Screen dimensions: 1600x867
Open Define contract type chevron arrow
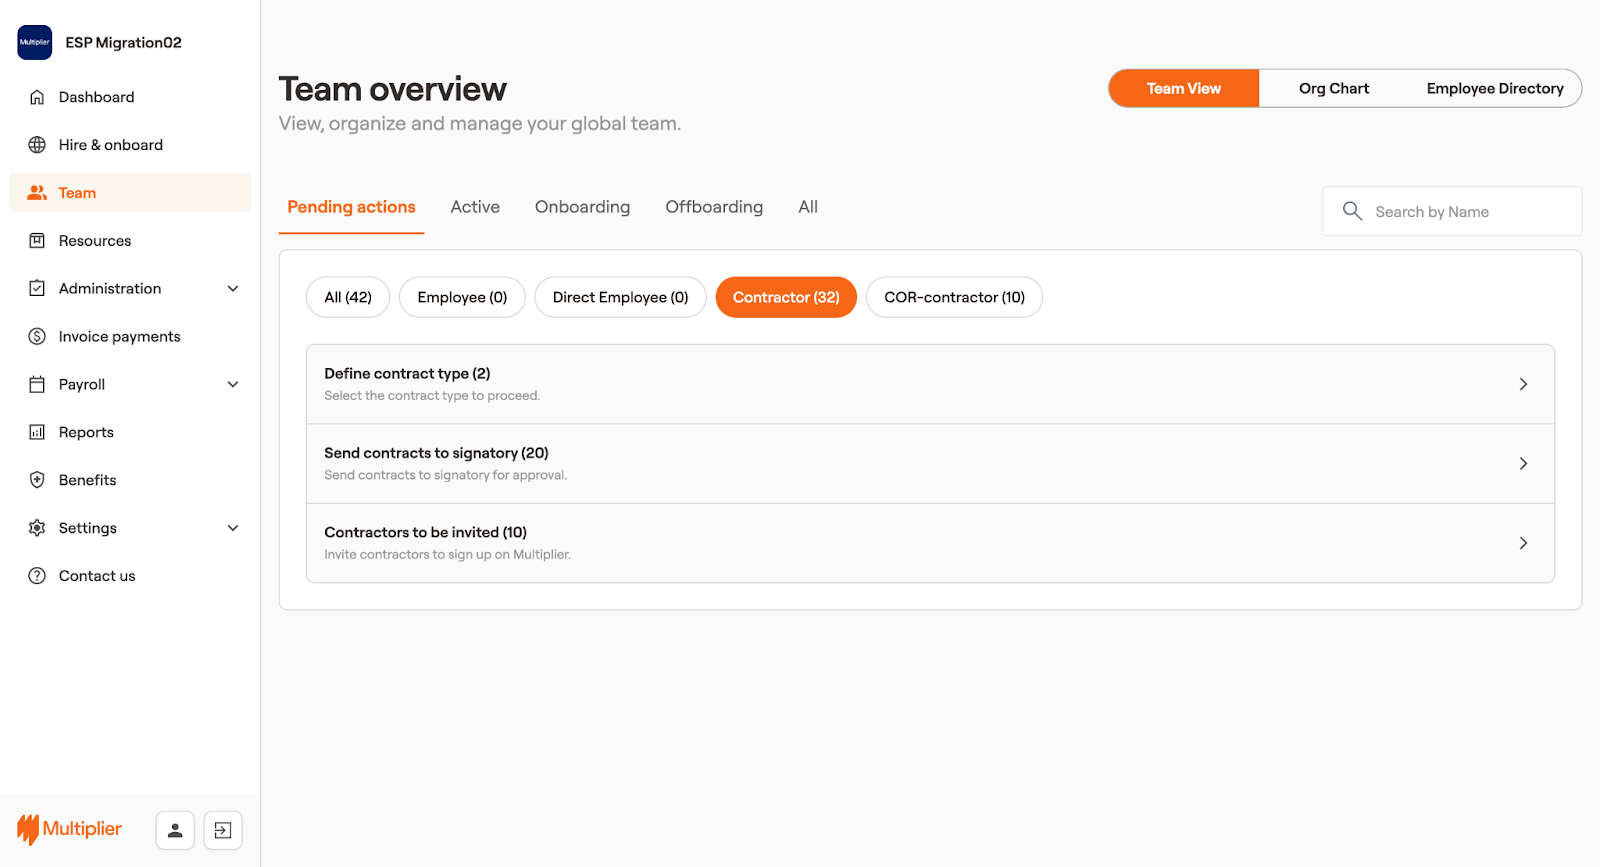coord(1523,384)
